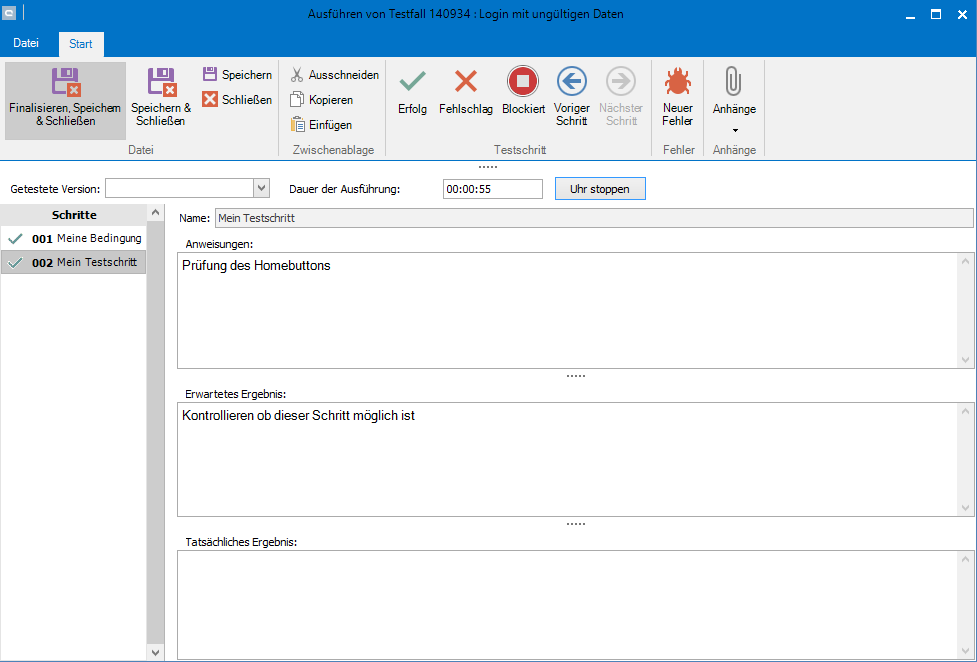Paste using the Einfügen clipboard icon
Screen dimensions: 977x662
[x=297, y=125]
